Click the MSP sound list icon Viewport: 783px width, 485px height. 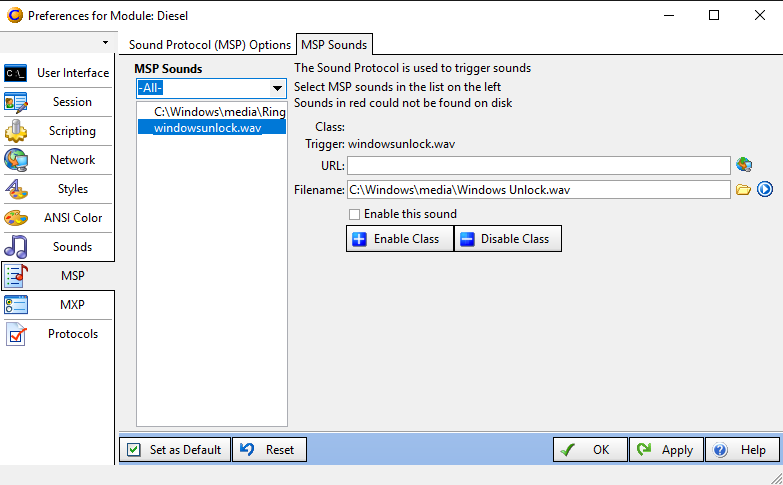pyautogui.click(x=15, y=276)
